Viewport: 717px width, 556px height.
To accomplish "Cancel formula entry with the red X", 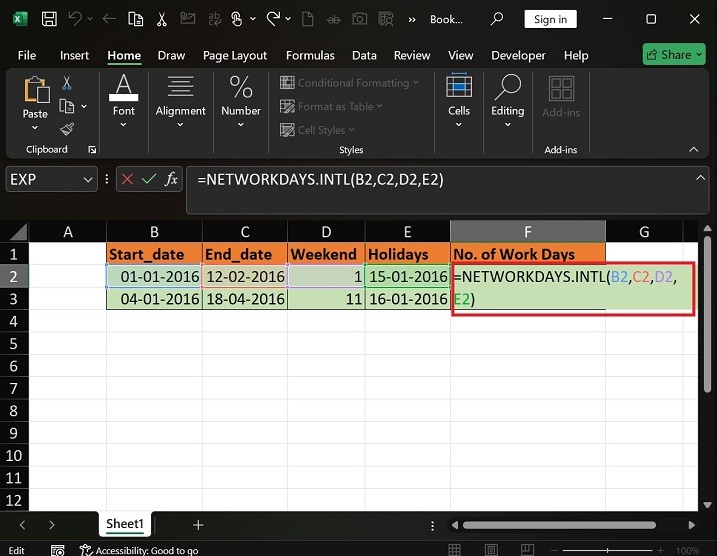I will 127,179.
